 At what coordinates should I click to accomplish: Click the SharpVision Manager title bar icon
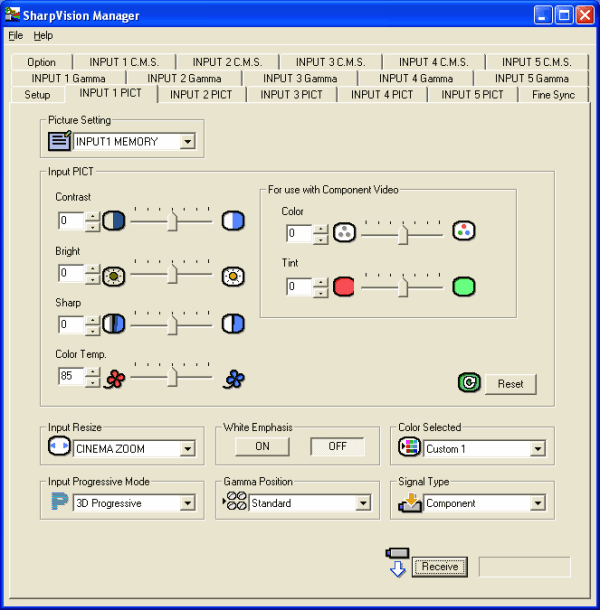coord(12,14)
